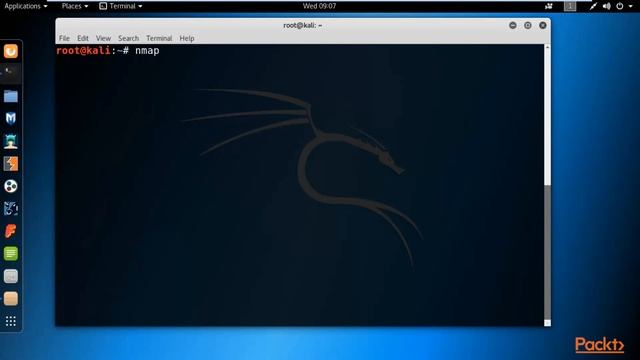The height and width of the screenshot is (360, 640).
Task: Open the Help menu
Action: pyautogui.click(x=187, y=38)
